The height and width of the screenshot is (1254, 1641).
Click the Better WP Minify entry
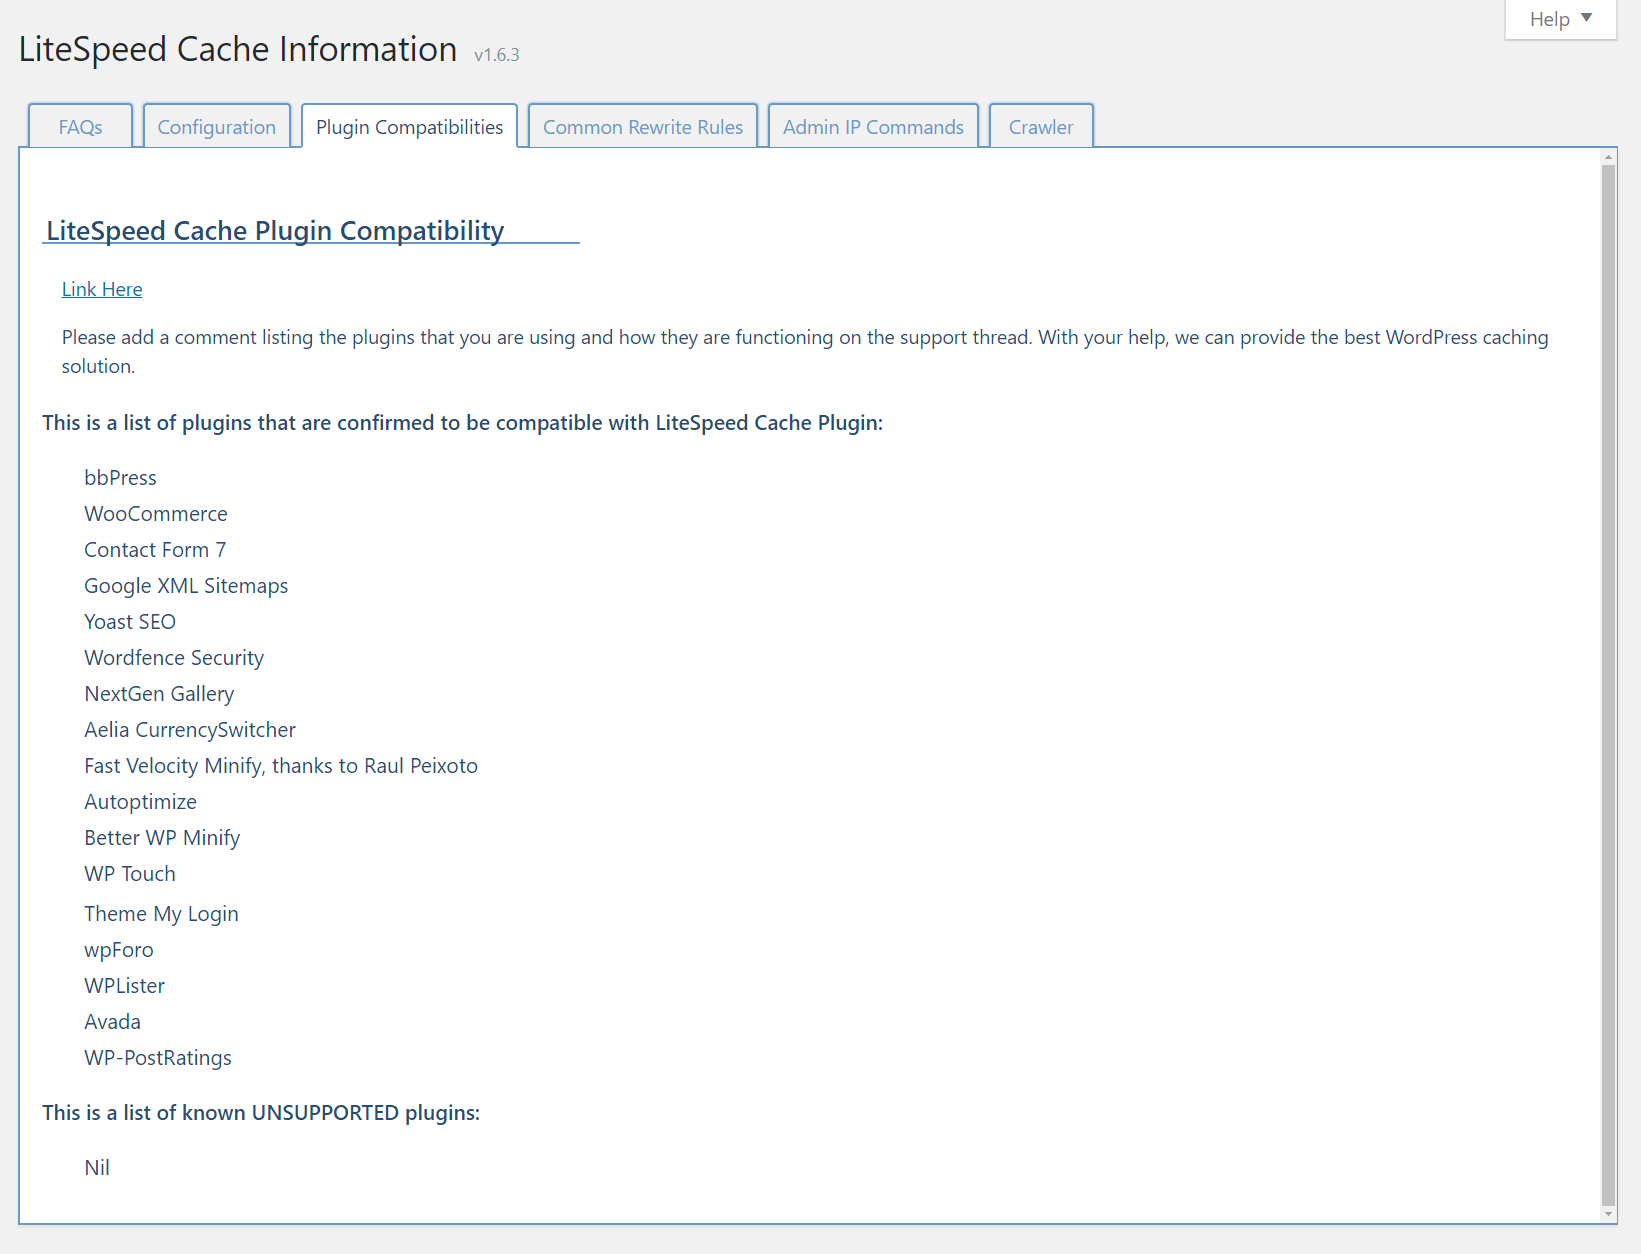pos(162,838)
